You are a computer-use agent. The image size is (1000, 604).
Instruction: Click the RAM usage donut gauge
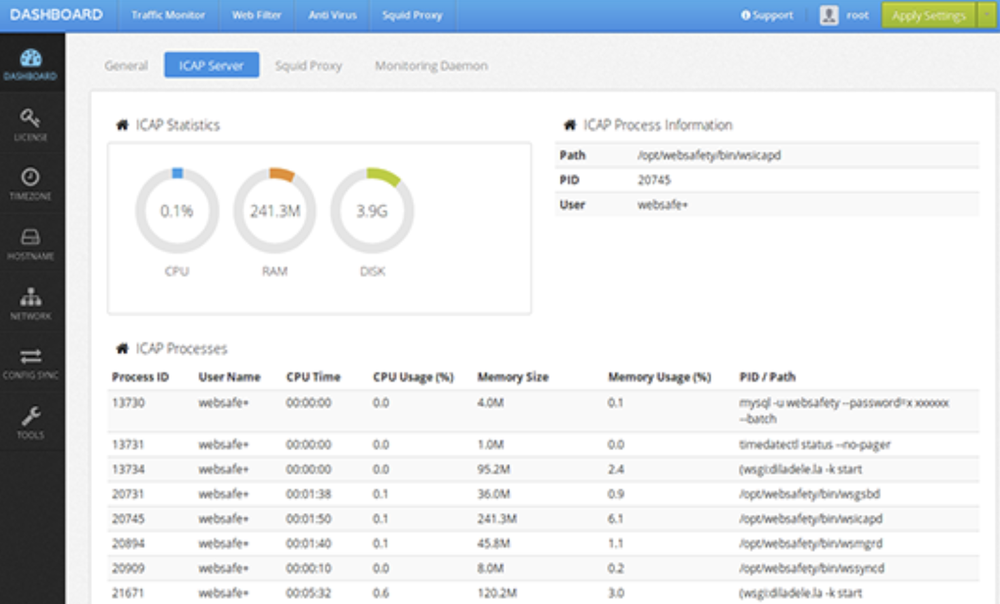click(x=274, y=211)
